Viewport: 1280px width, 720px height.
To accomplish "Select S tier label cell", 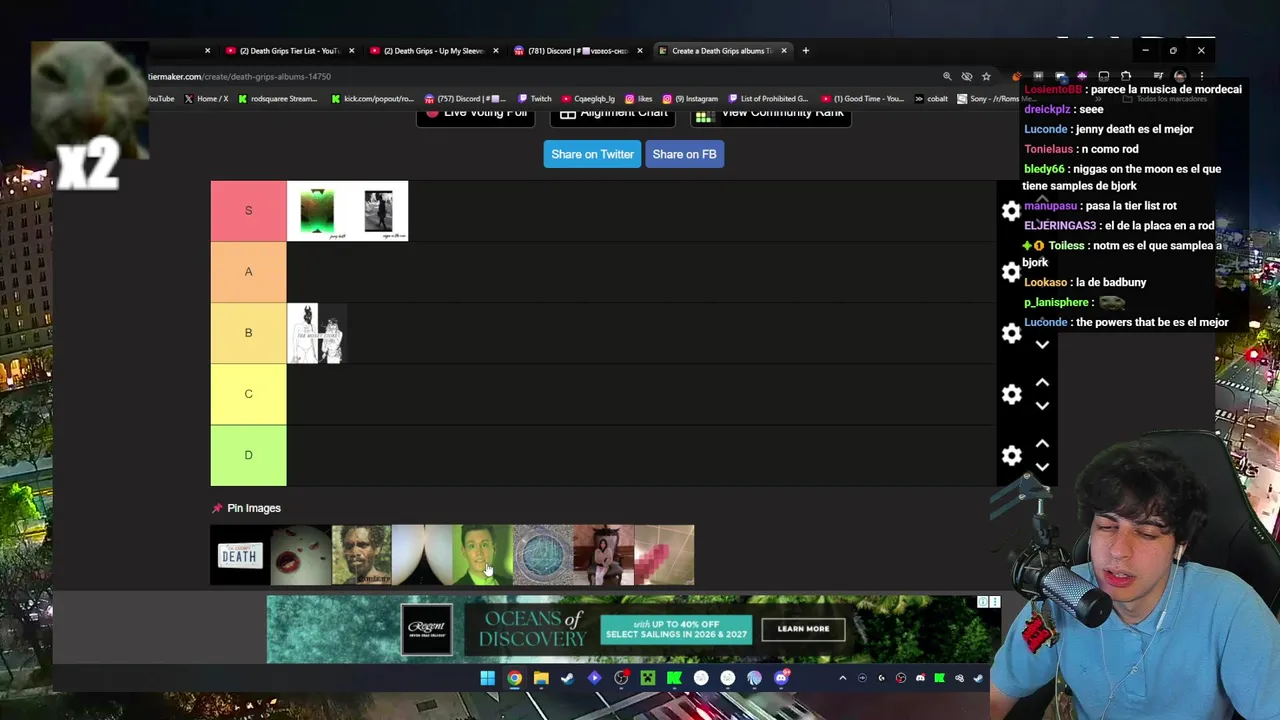I will coord(248,211).
